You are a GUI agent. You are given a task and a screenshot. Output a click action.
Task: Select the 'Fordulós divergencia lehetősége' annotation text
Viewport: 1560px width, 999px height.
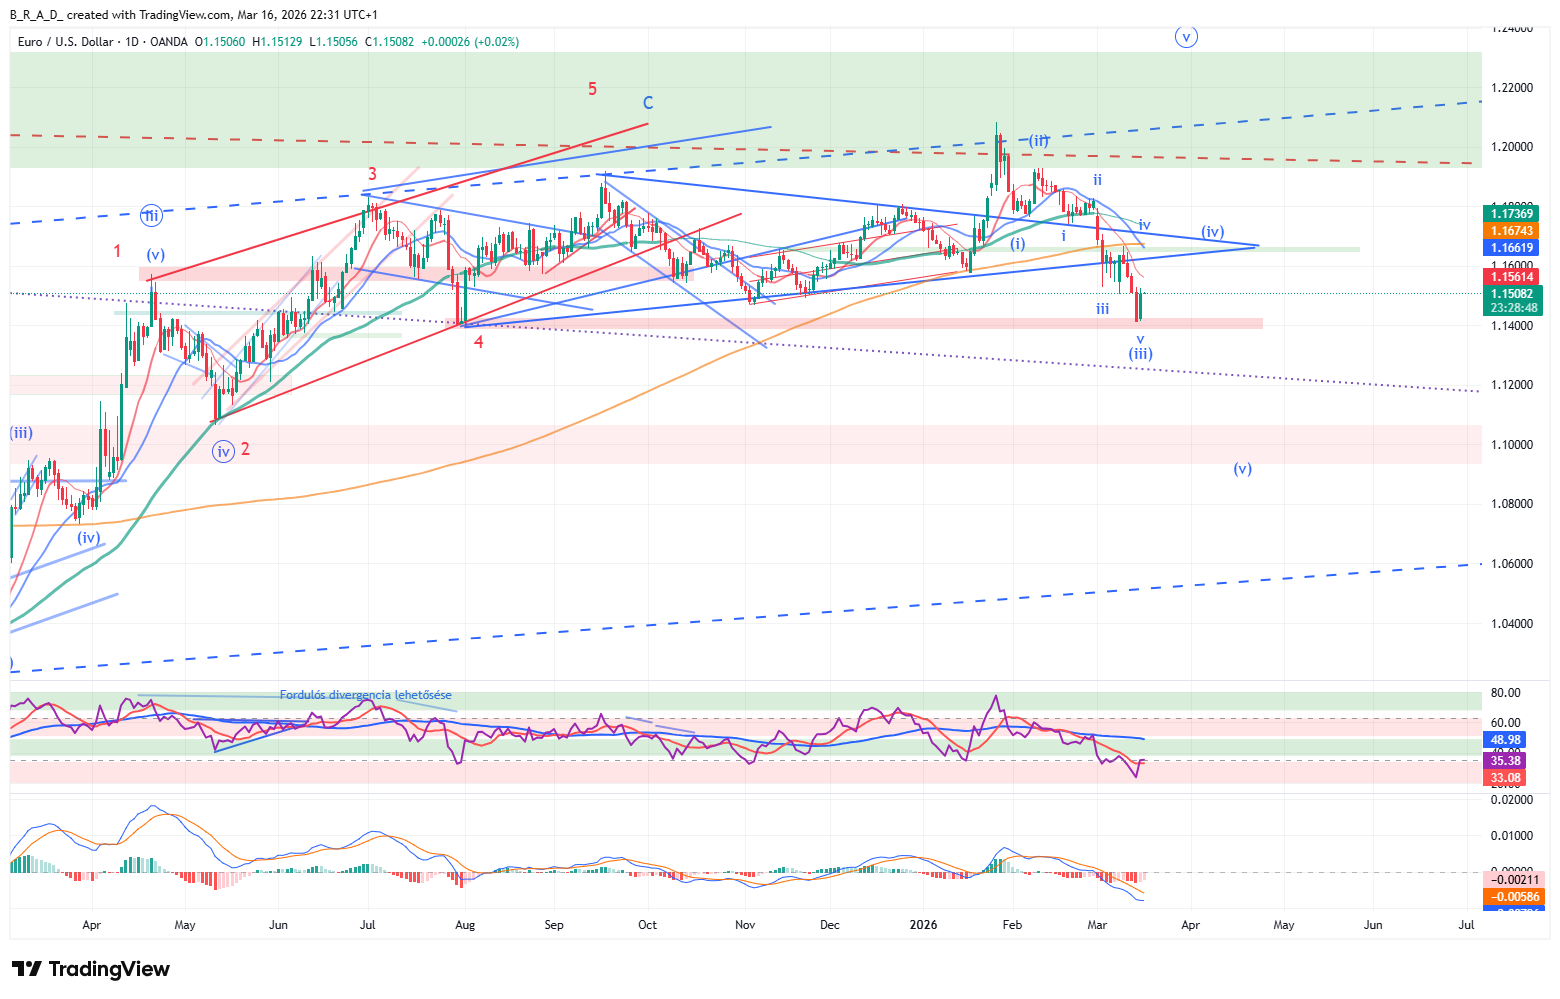[365, 695]
